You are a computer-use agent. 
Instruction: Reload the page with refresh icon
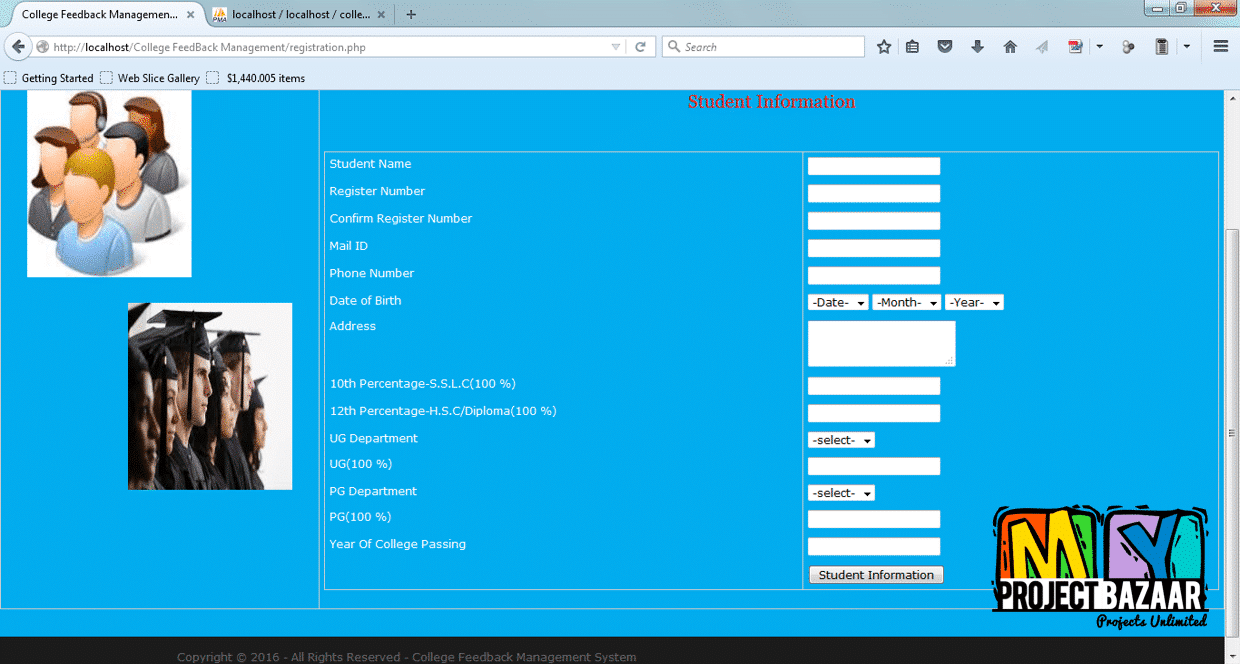point(640,47)
